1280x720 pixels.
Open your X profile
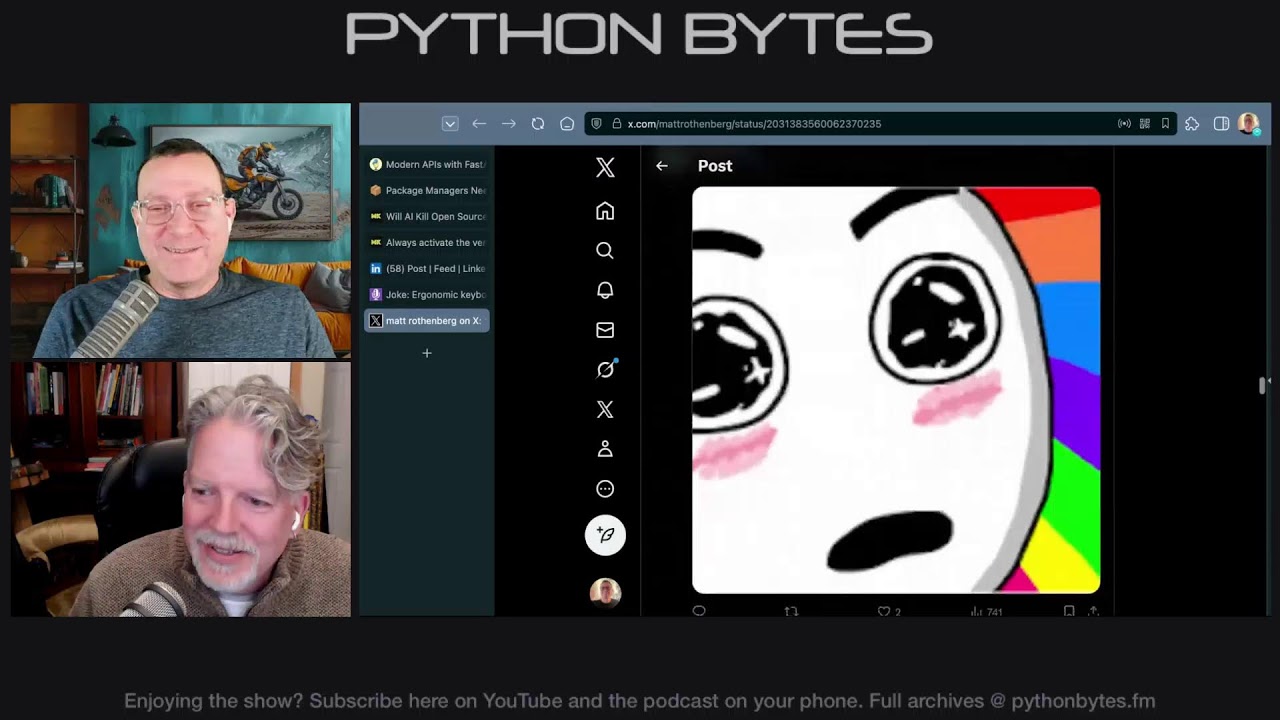605,448
